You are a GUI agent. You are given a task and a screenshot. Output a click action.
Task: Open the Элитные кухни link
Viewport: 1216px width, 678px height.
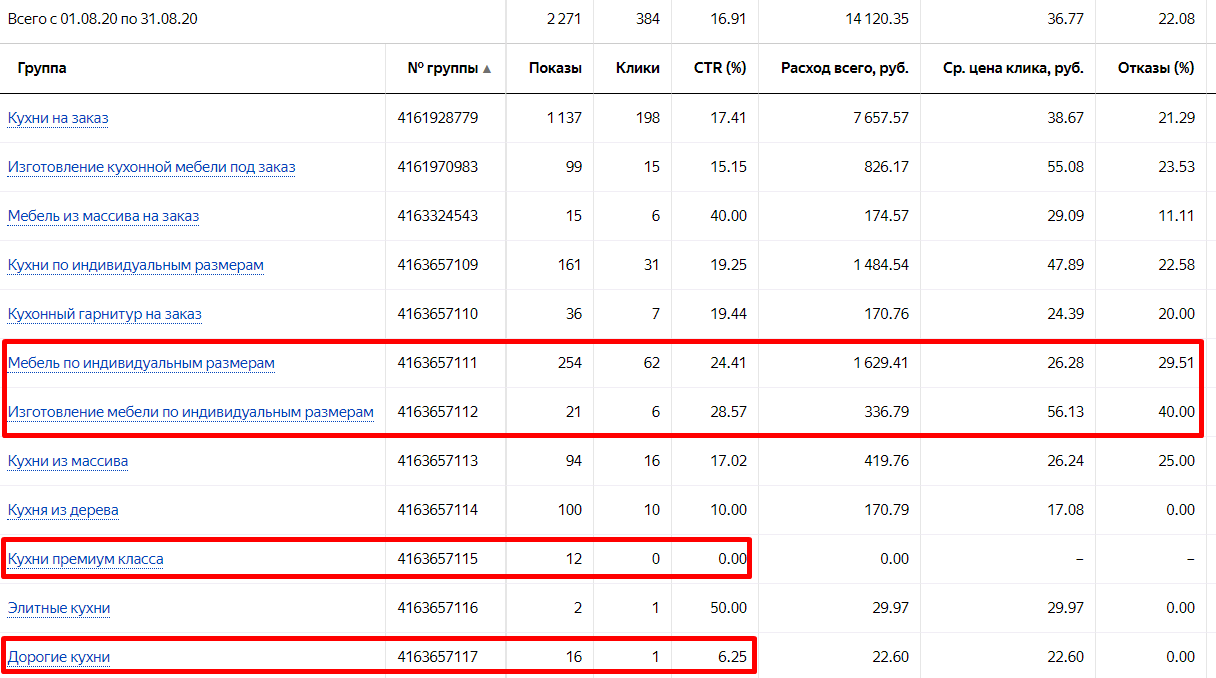pos(59,608)
